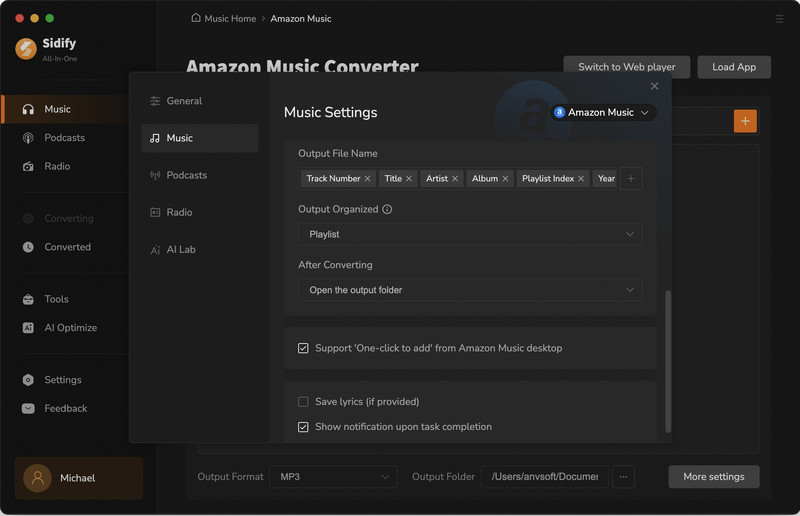Click the envelope icon beside Feedback
The image size is (800, 516).
(x=28, y=408)
